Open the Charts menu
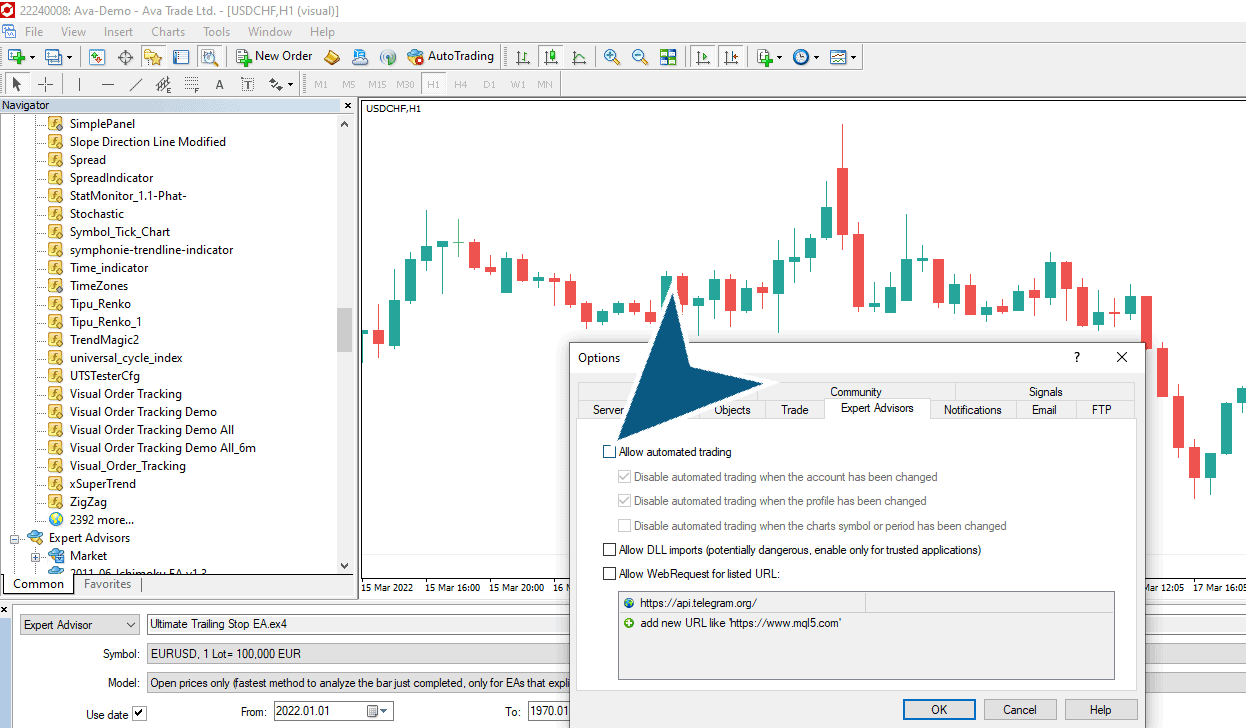The width and height of the screenshot is (1246, 728). pyautogui.click(x=168, y=32)
